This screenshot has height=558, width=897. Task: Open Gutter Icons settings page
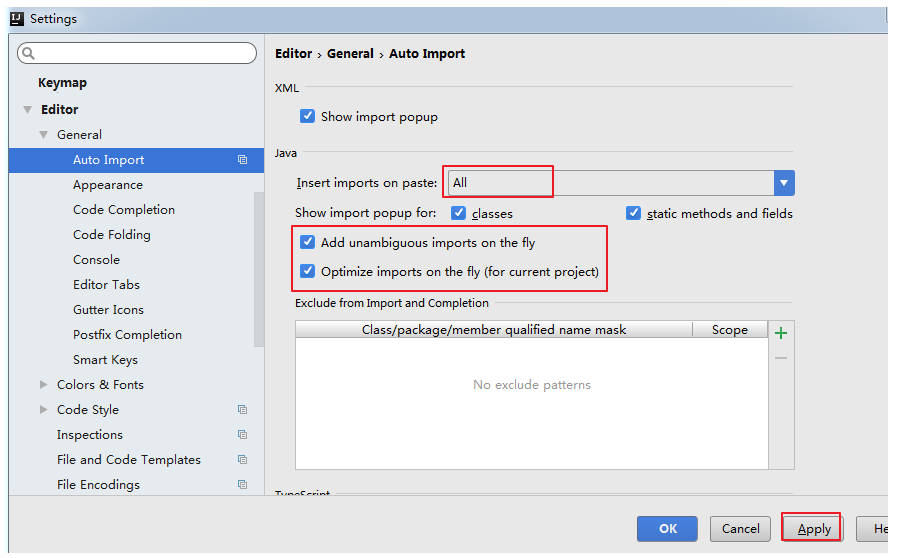pos(108,310)
